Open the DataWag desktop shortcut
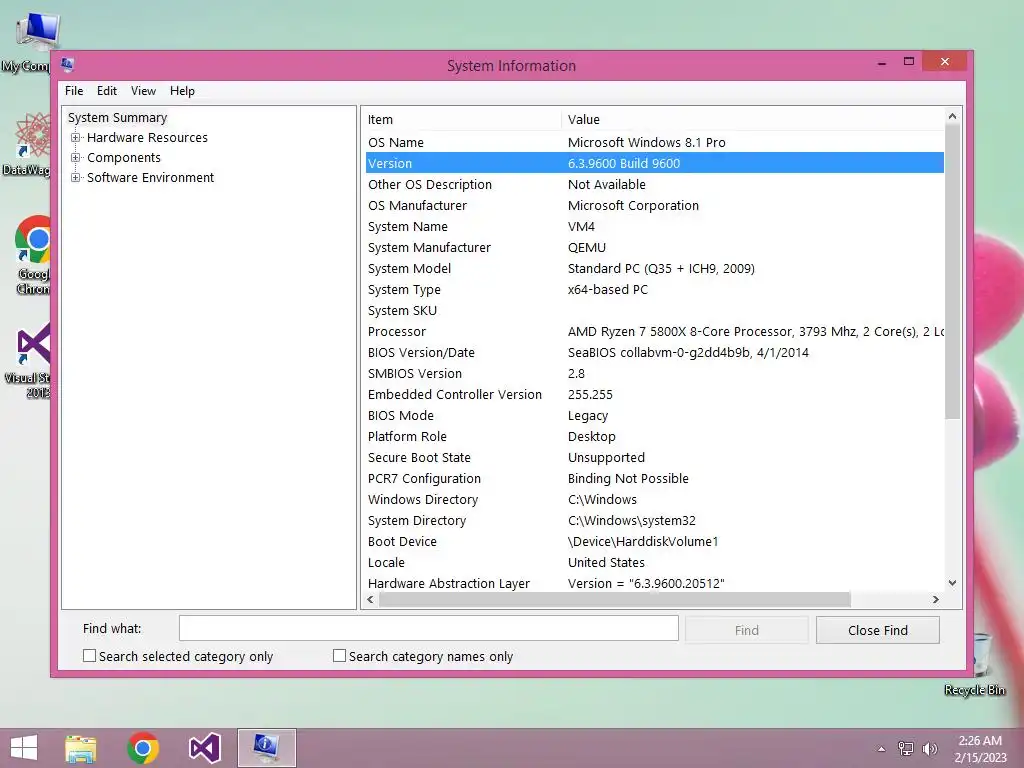This screenshot has width=1024, height=768. point(29,144)
